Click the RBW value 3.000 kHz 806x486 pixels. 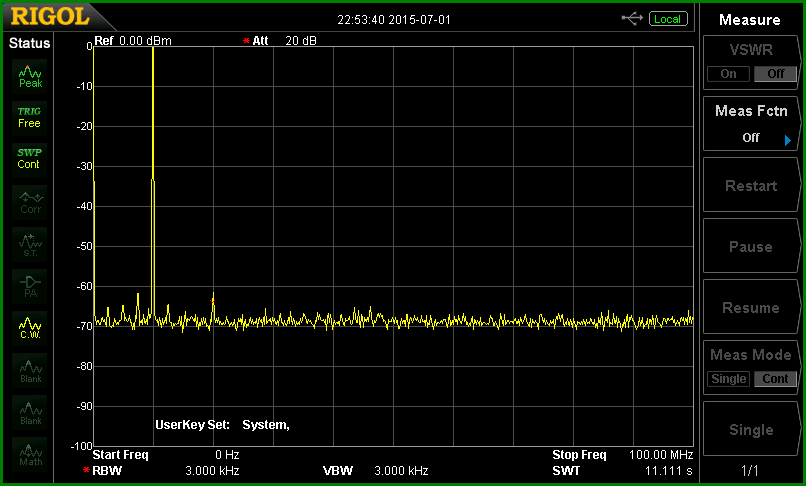(x=212, y=471)
